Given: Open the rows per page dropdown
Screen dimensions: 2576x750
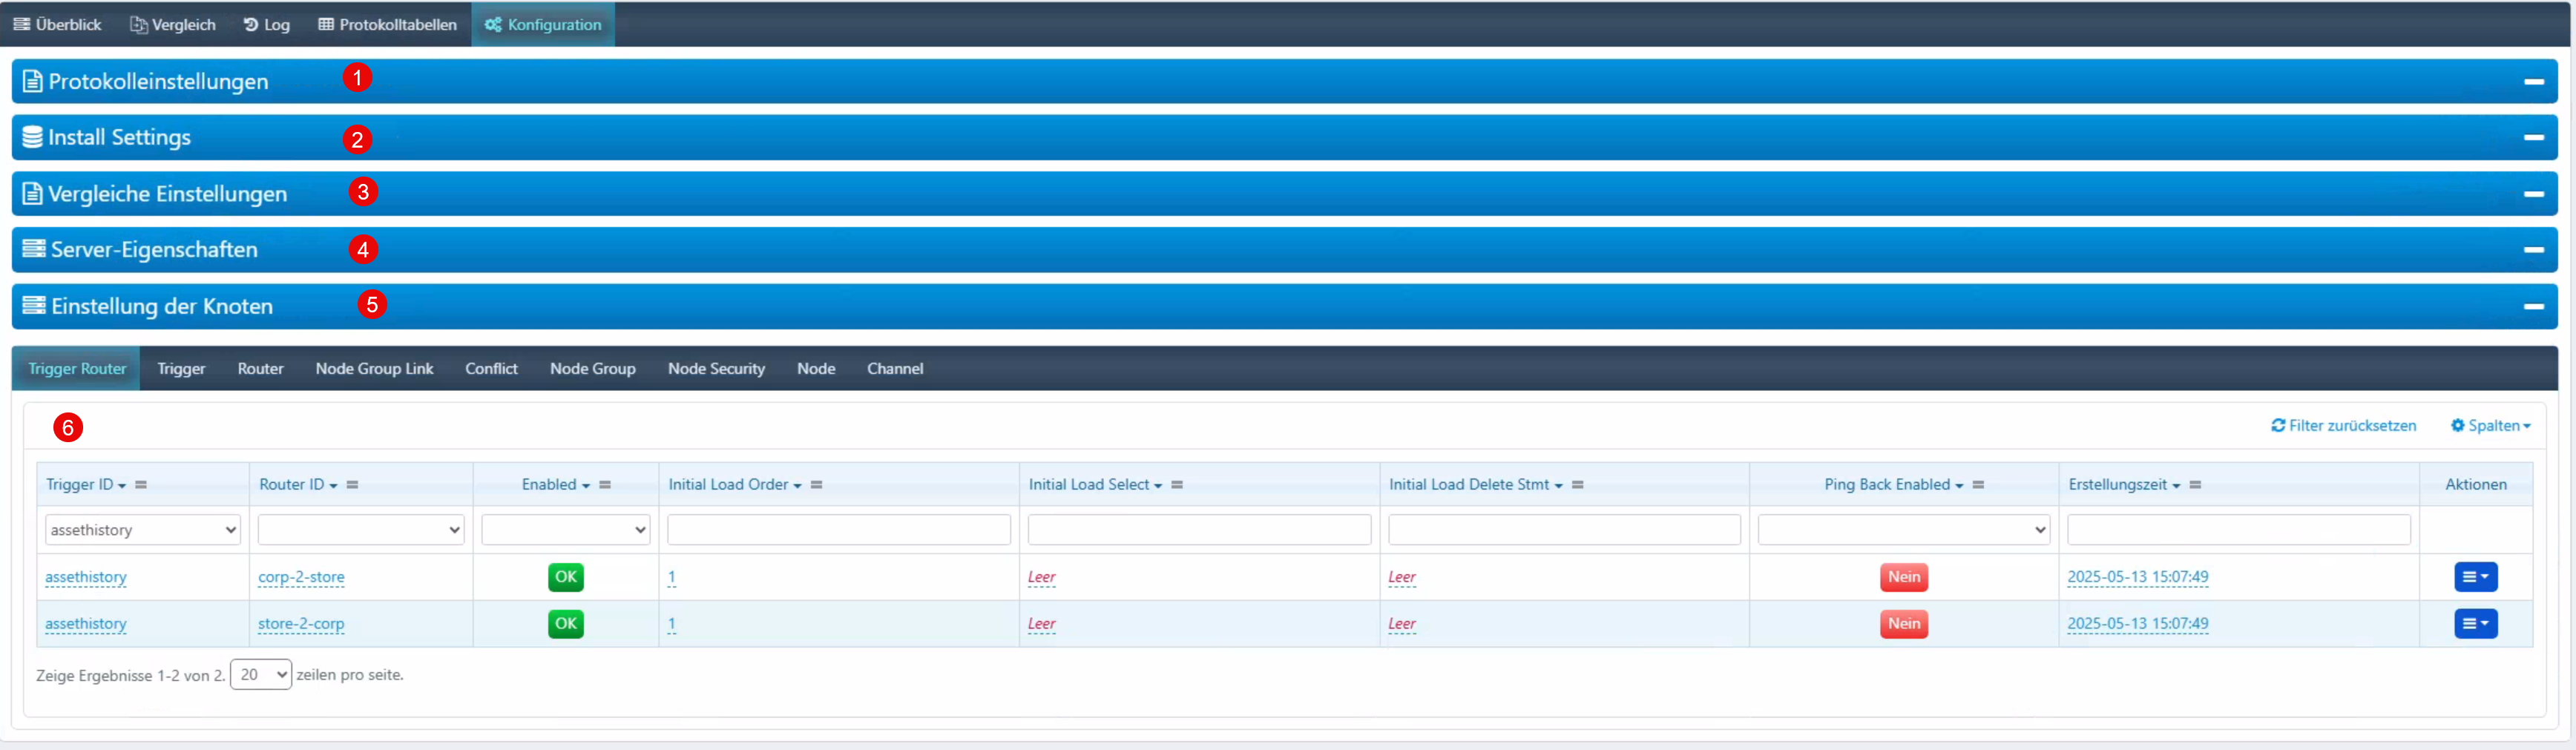Looking at the screenshot, I should pos(260,675).
